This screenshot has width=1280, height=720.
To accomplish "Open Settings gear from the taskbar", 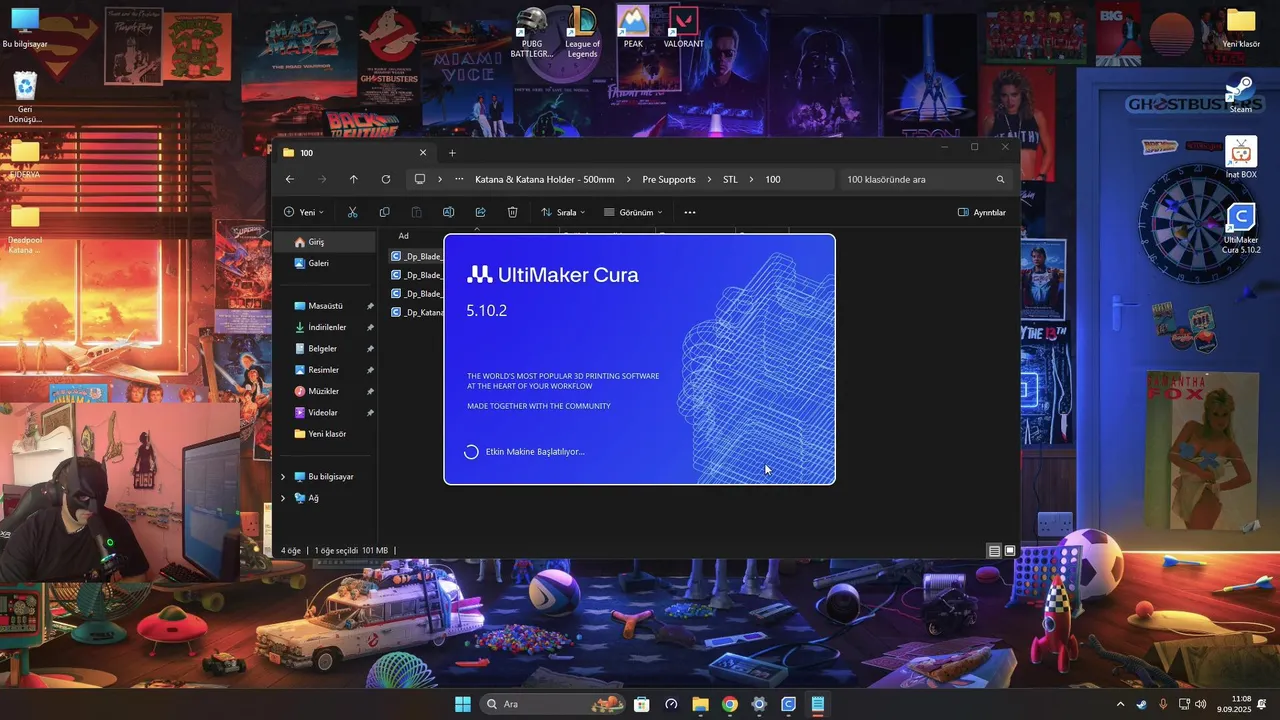I will click(x=759, y=704).
